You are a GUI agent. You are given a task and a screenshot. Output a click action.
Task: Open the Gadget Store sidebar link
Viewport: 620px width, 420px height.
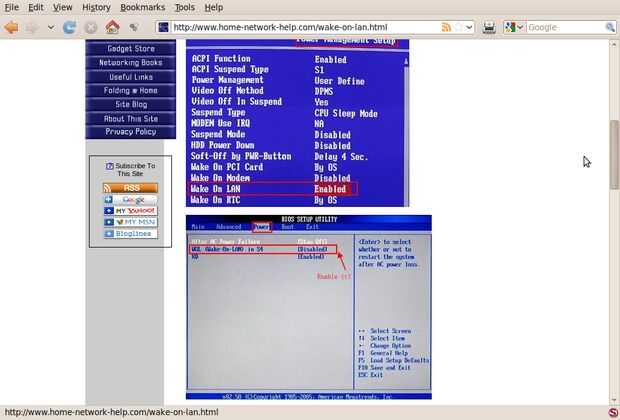tap(131, 49)
